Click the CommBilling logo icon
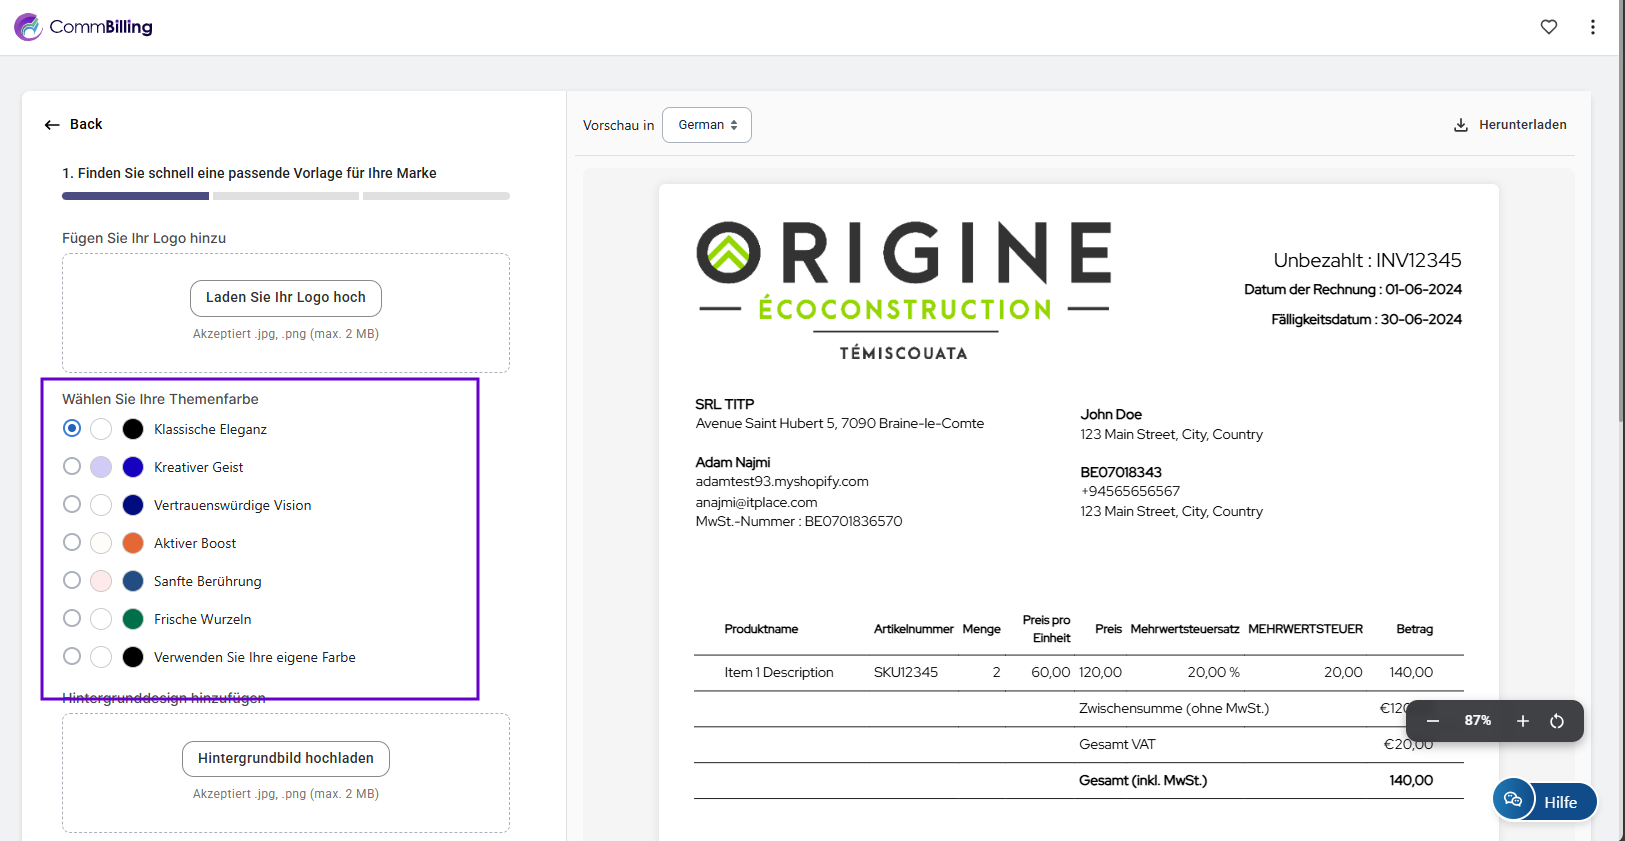This screenshot has height=841, width=1625. tap(28, 27)
